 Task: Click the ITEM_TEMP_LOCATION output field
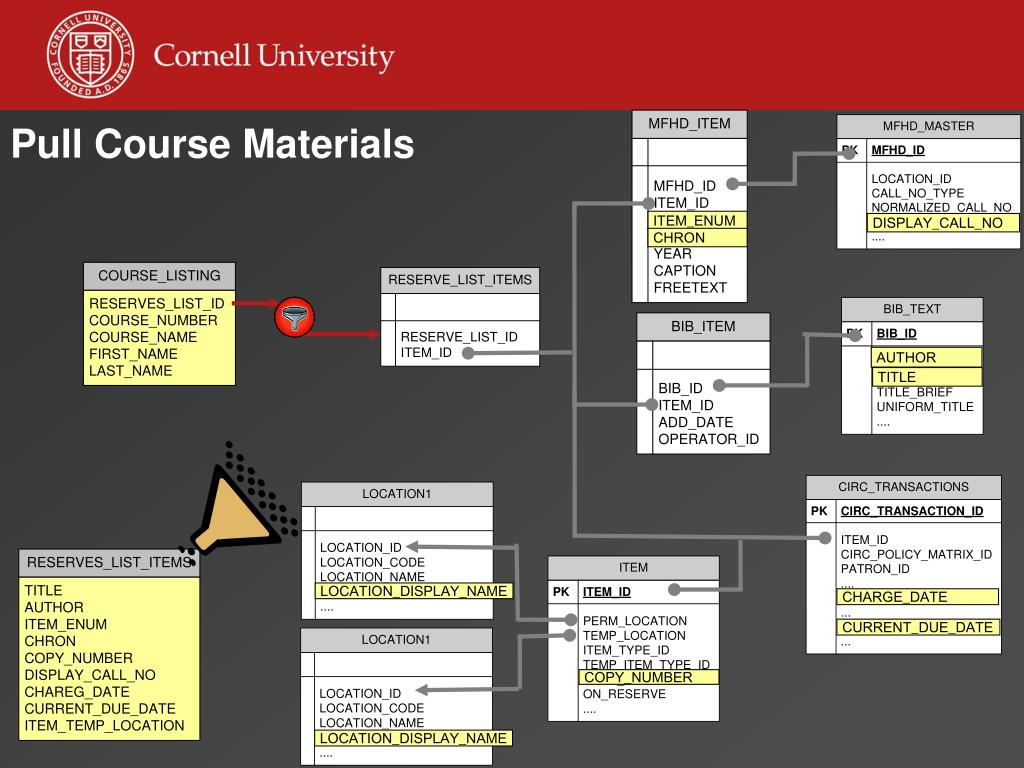[x=104, y=726]
